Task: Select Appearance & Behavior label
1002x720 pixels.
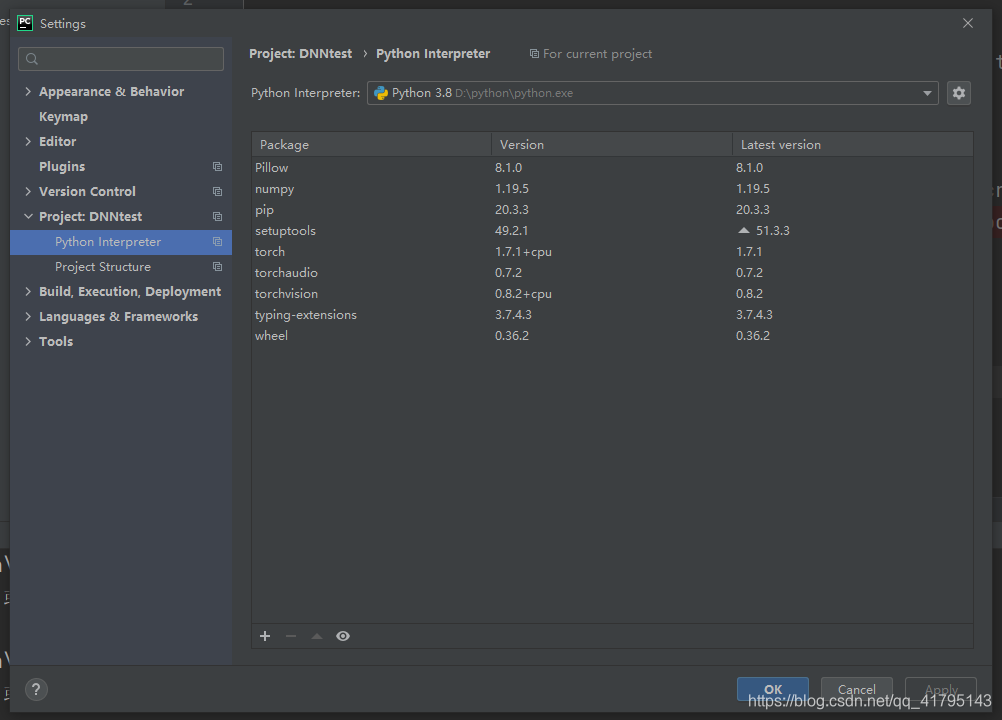Action: [111, 91]
